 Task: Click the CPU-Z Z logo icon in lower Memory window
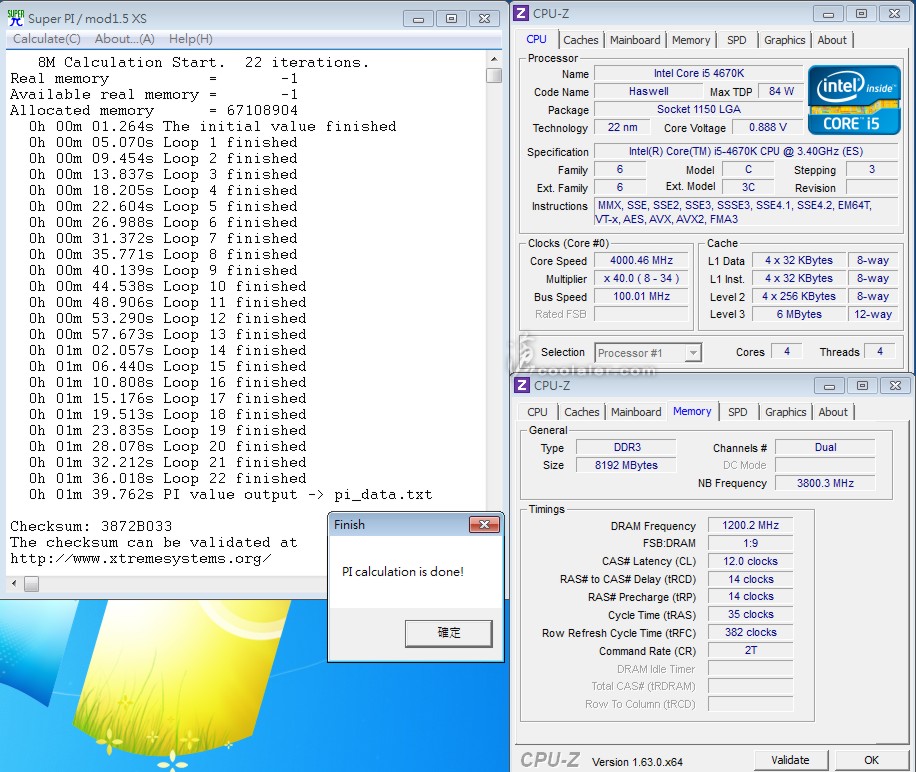tap(522, 385)
